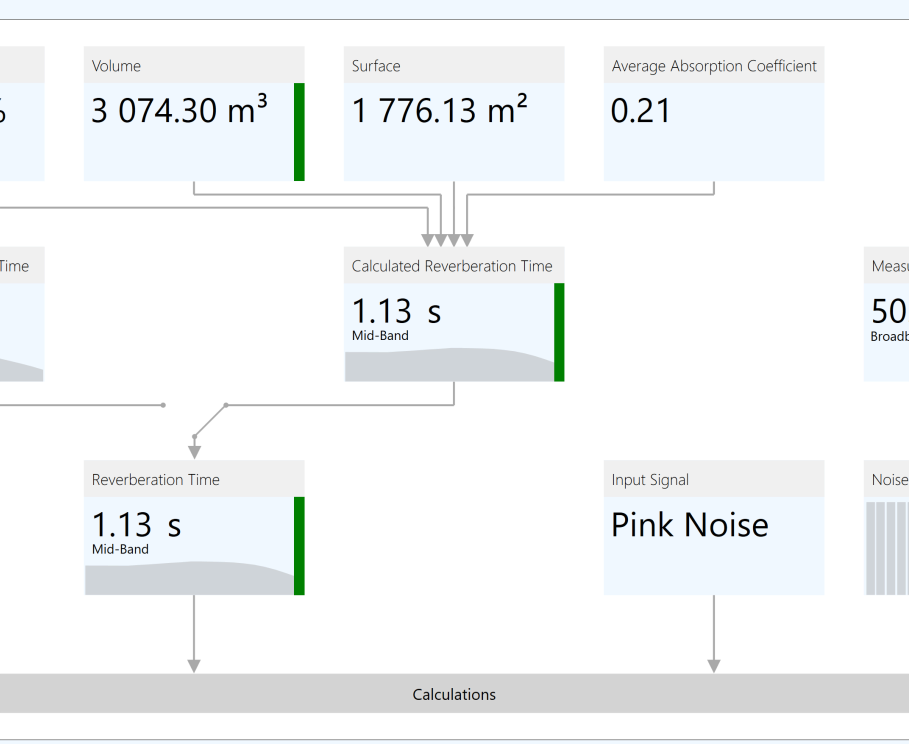
Task: Open the Noise tile bar chart
Action: tap(887, 547)
